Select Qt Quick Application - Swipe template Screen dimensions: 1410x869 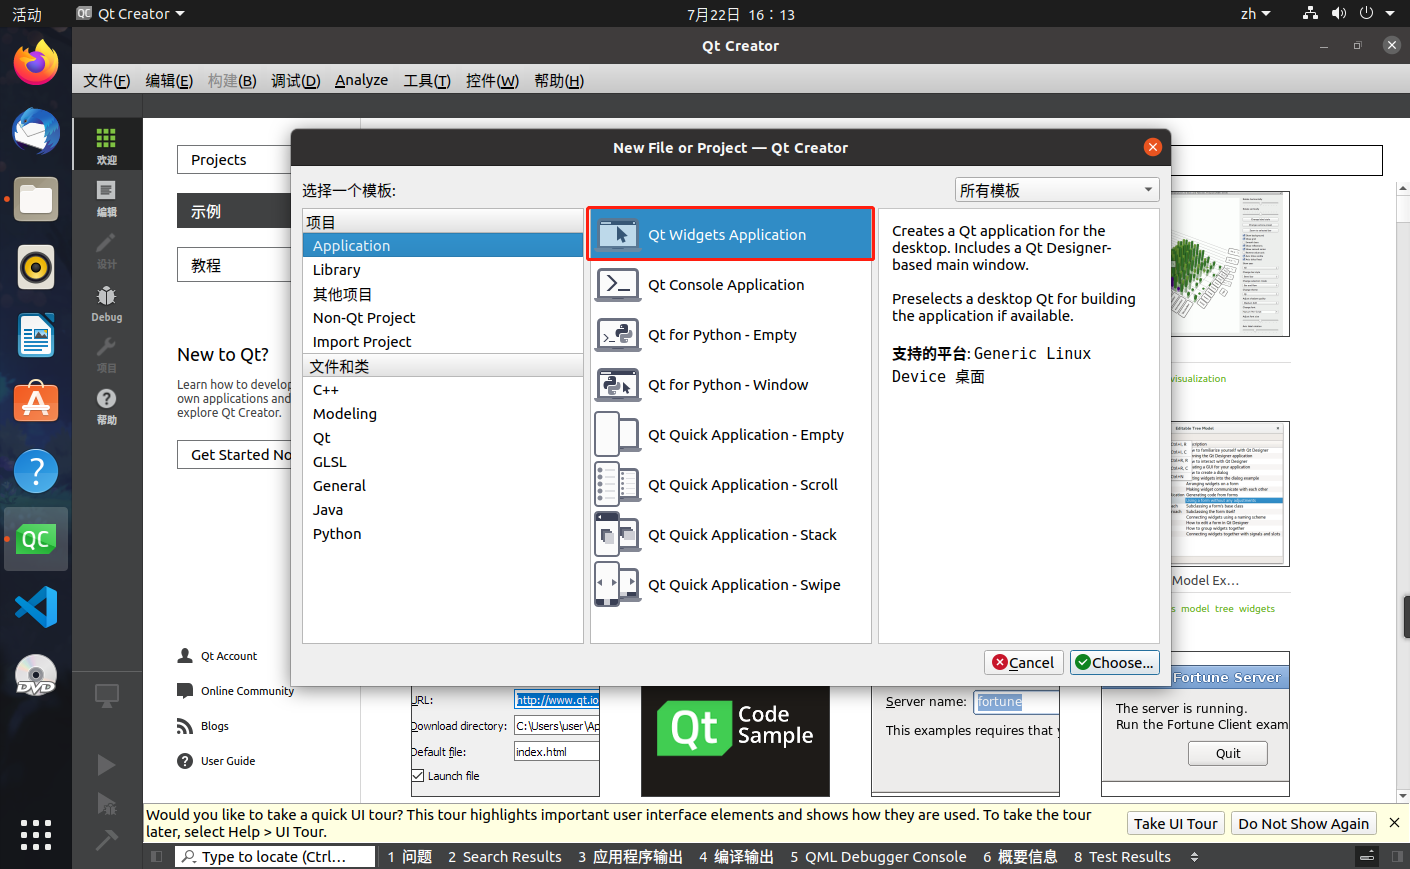tap(731, 584)
